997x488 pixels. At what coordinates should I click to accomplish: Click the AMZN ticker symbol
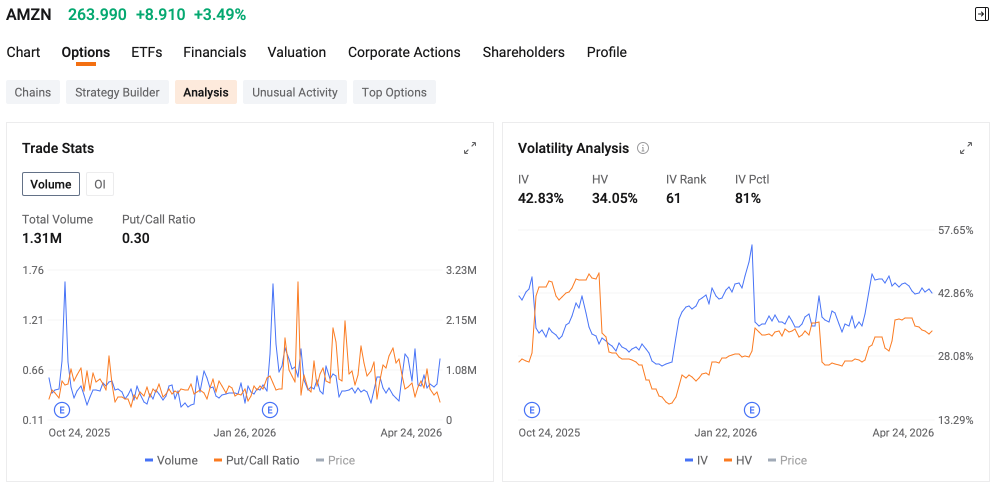click(29, 14)
